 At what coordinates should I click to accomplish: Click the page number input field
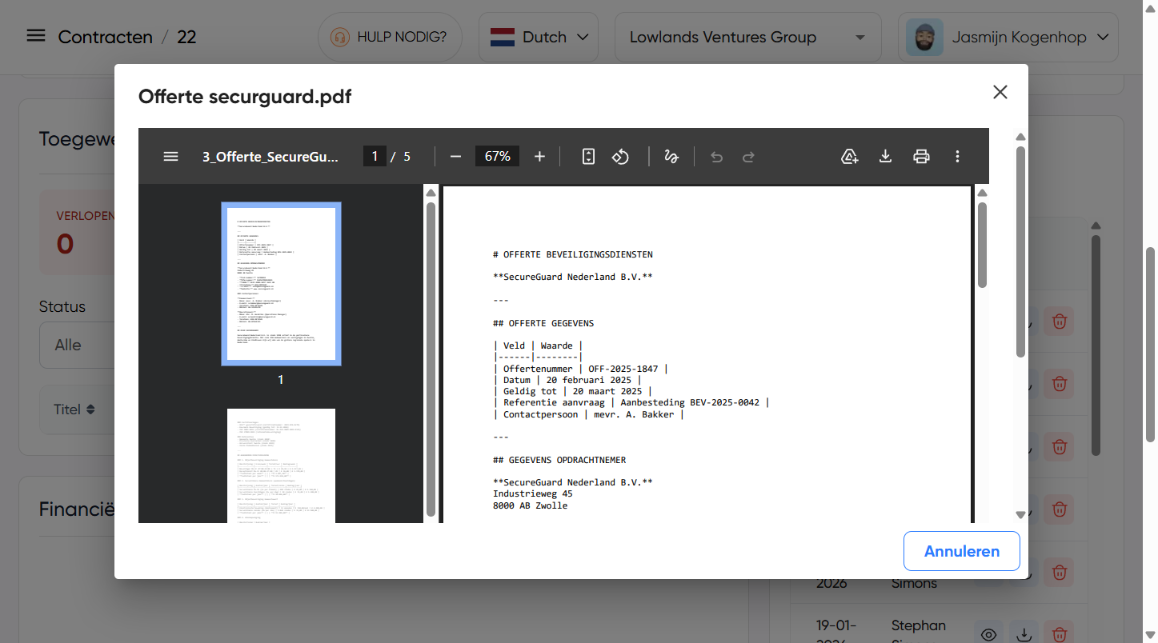tap(374, 156)
